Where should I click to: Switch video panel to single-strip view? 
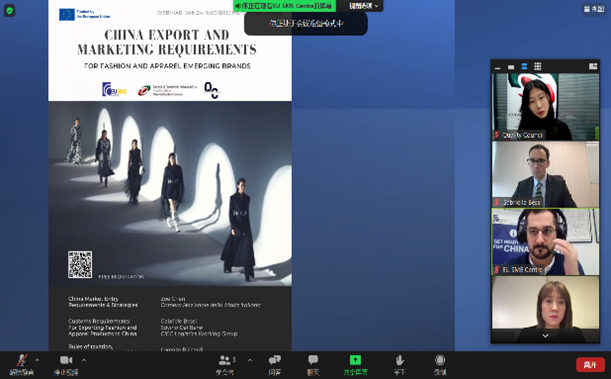[511, 67]
